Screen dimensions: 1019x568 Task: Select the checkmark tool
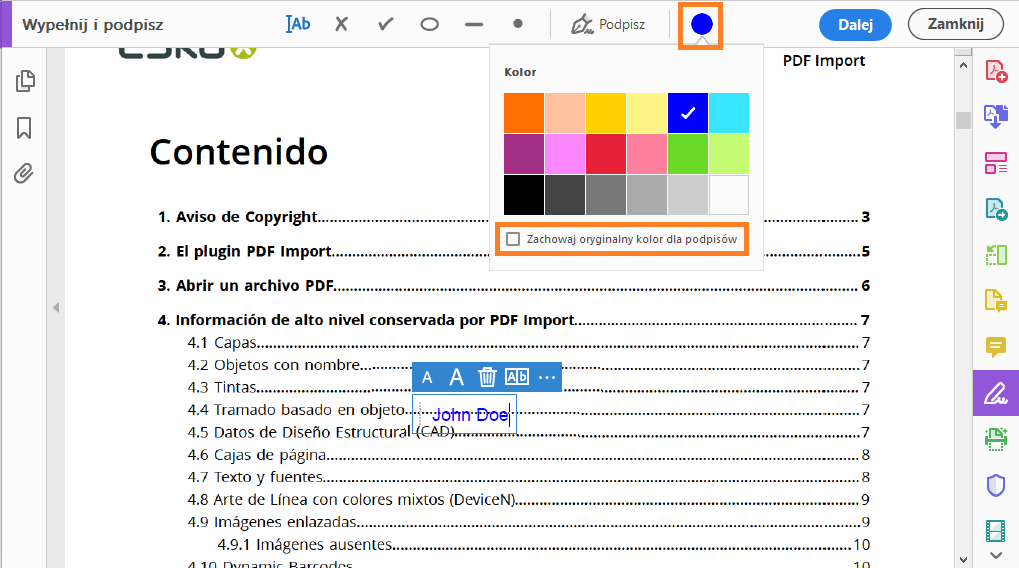click(386, 24)
